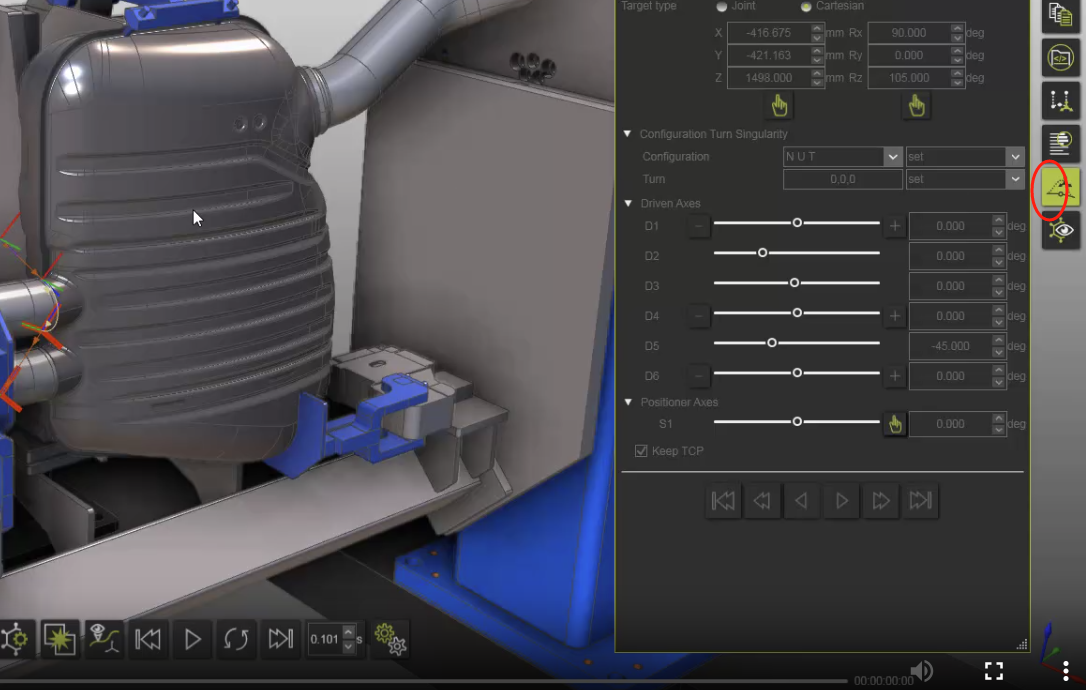Click the plus button for D1 axis
Screen dimensions: 1086x690
point(894,226)
